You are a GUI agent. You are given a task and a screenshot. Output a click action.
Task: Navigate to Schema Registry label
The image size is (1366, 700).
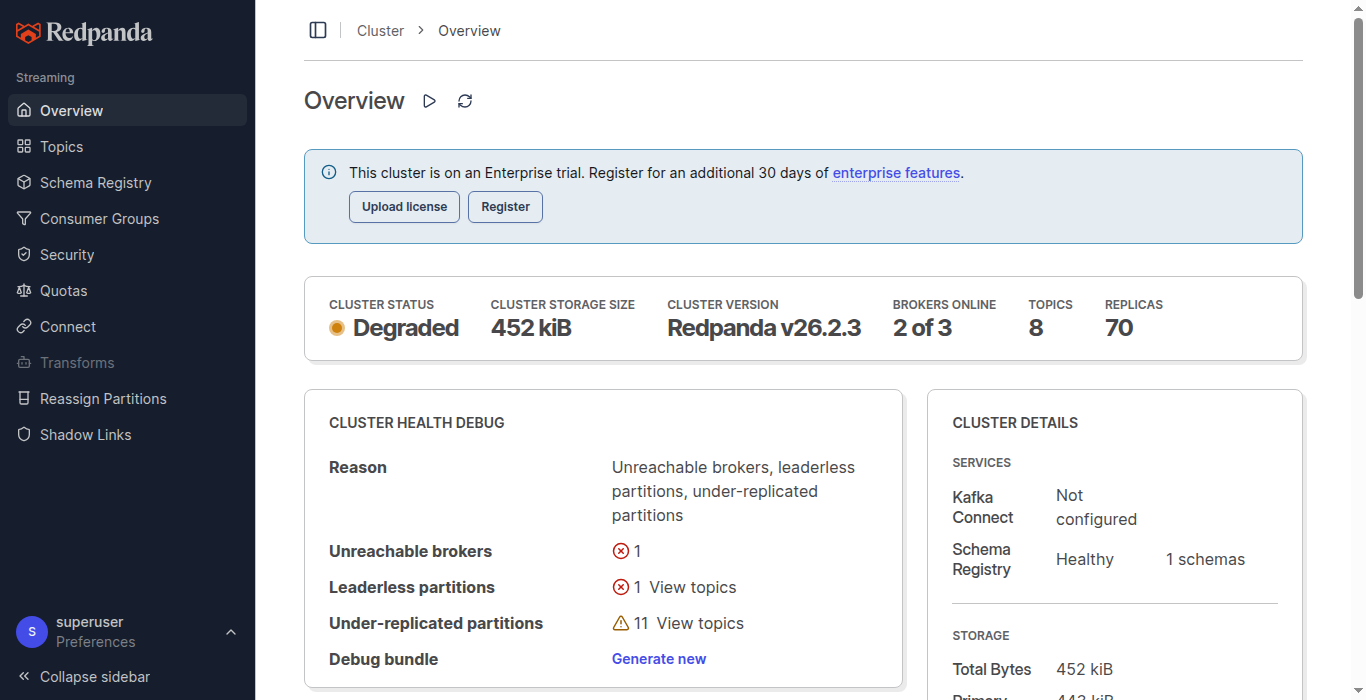[x=96, y=183]
